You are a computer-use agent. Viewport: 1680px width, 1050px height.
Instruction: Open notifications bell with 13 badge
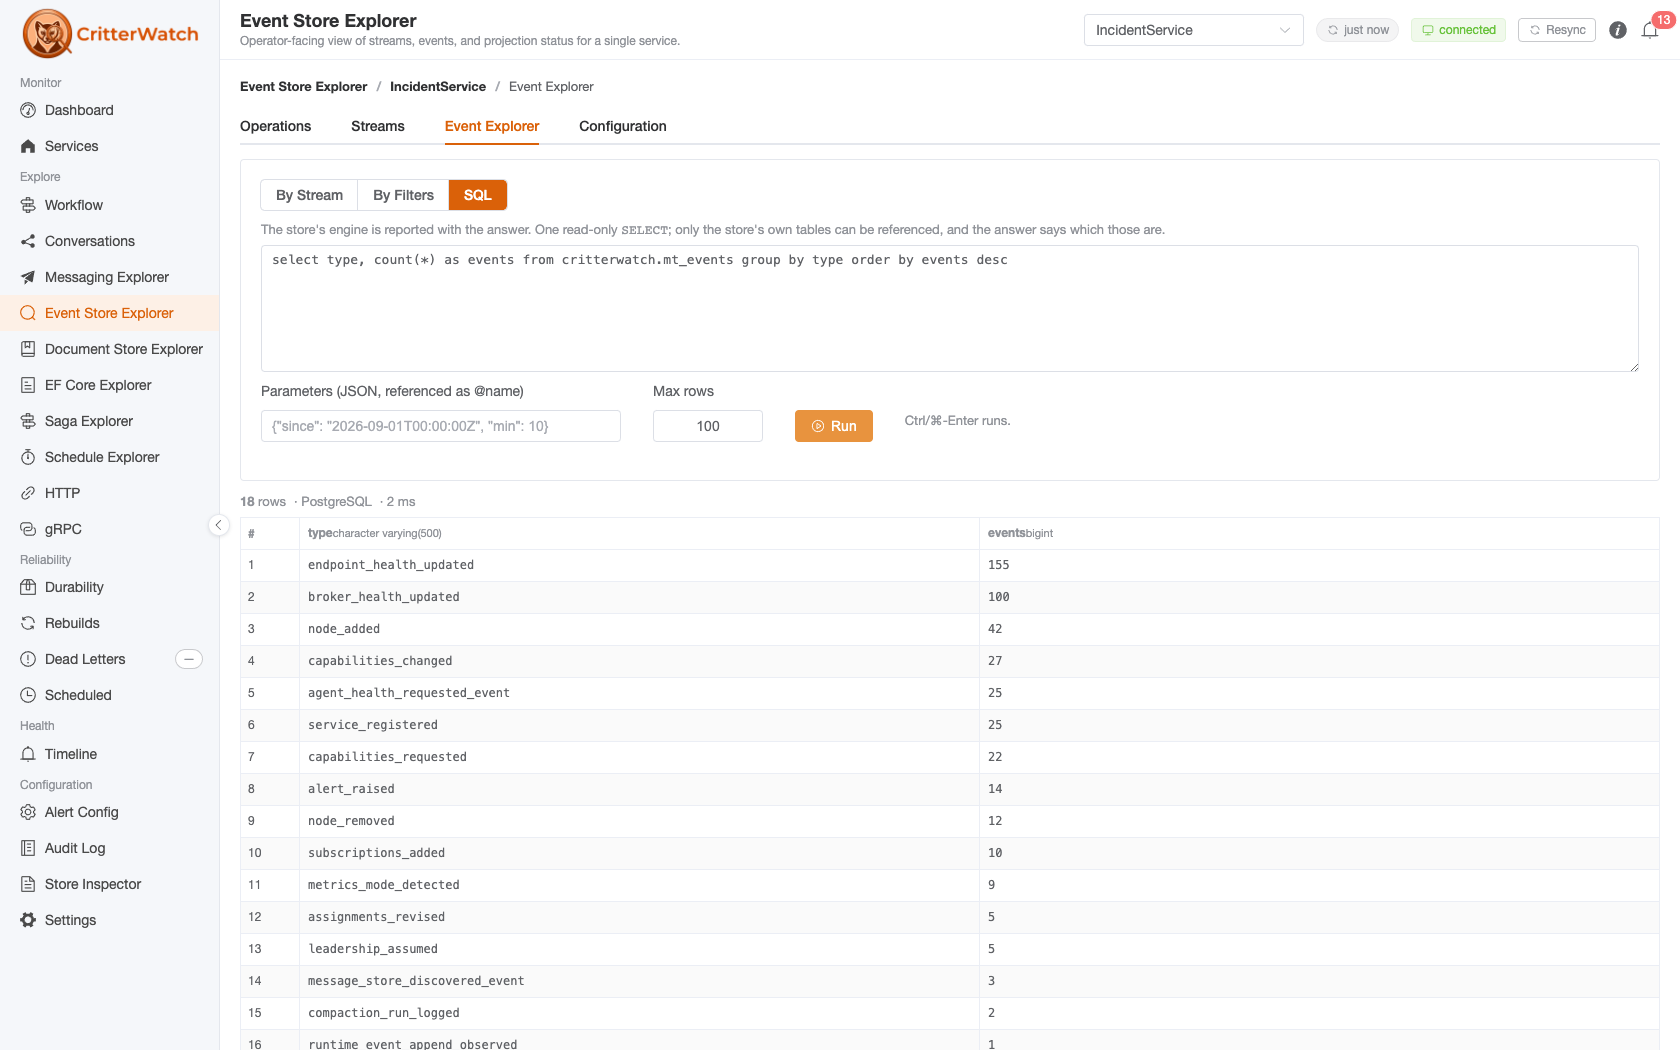[x=1651, y=29]
